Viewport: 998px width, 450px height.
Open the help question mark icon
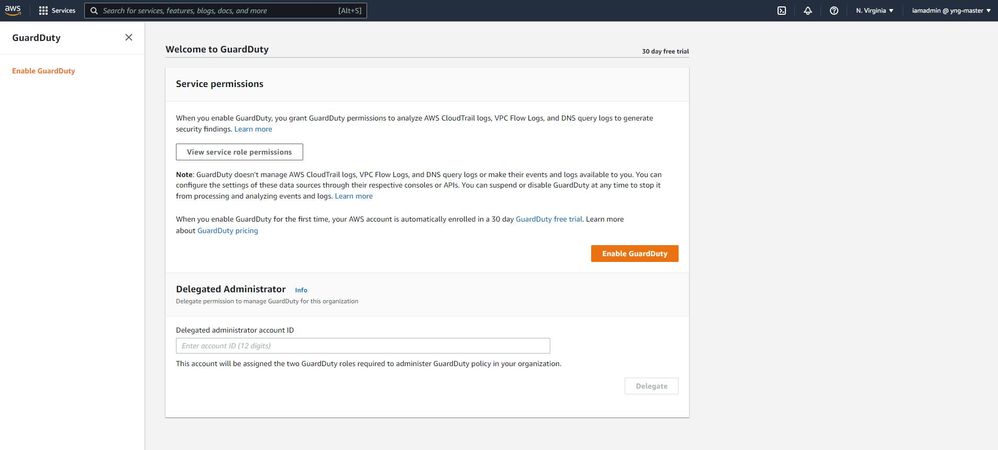pyautogui.click(x=834, y=10)
